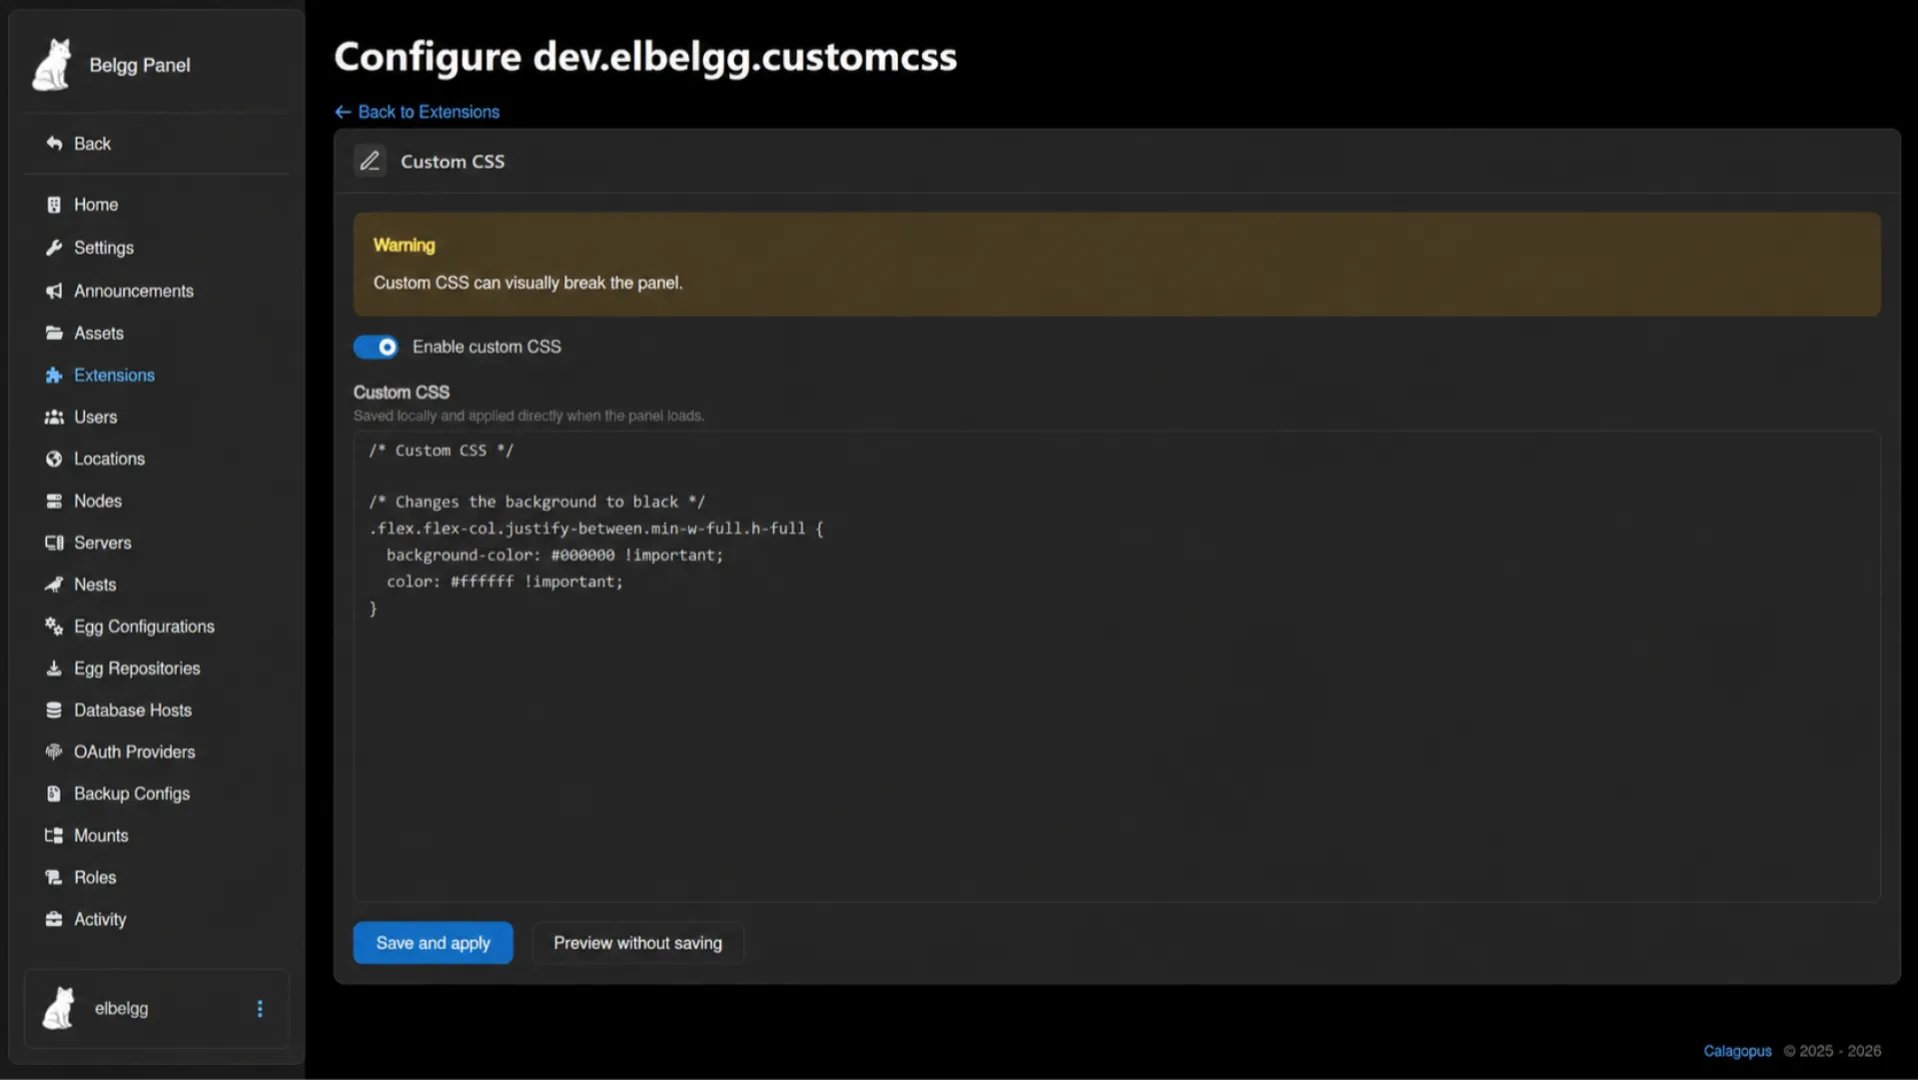Click the Belgg Panel title text

pyautogui.click(x=140, y=65)
